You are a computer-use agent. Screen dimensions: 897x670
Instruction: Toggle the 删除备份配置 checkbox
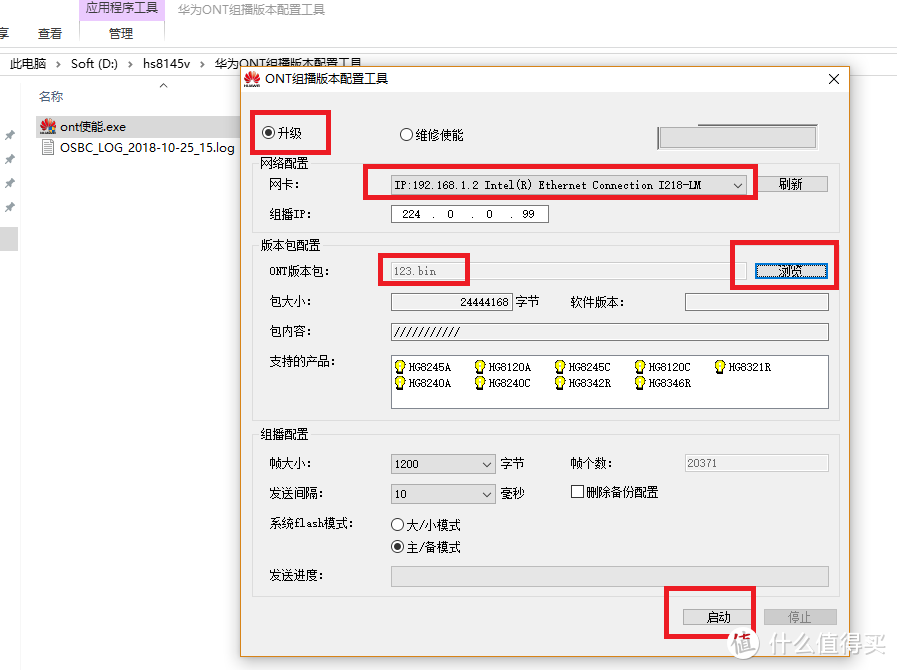(577, 491)
